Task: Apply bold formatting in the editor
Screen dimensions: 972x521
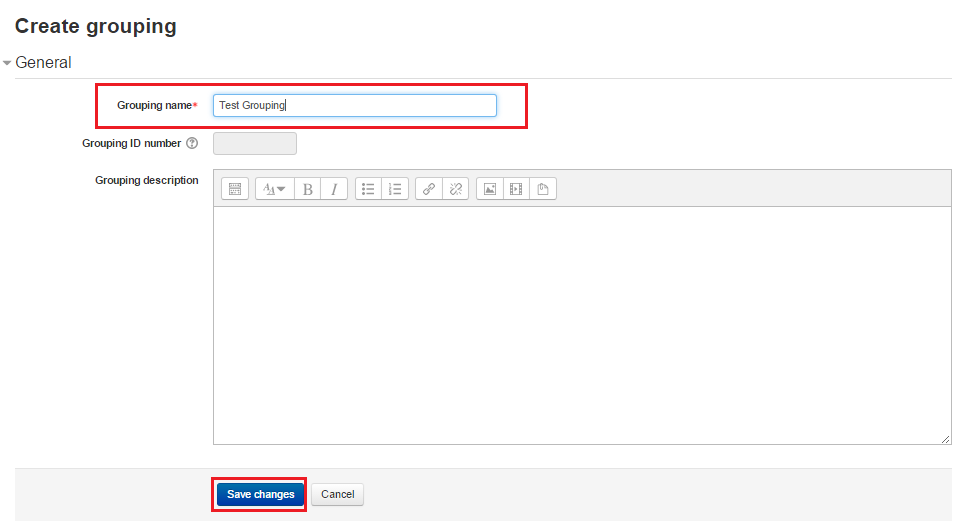Action: (308, 189)
